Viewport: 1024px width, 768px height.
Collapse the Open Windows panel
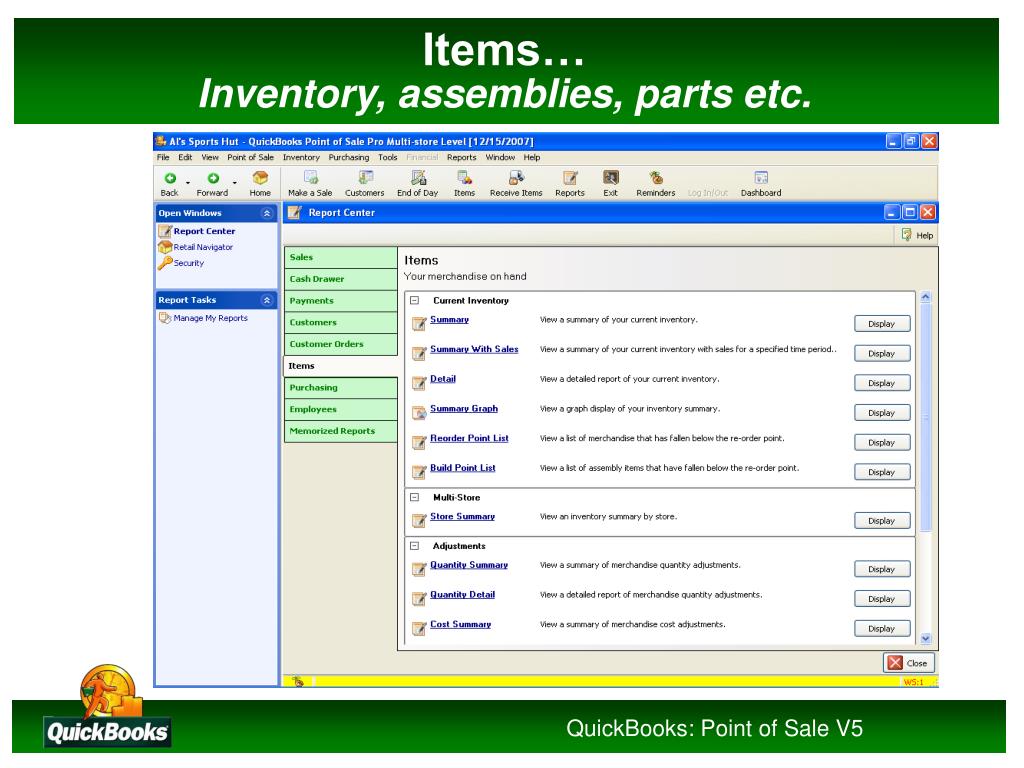(266, 213)
